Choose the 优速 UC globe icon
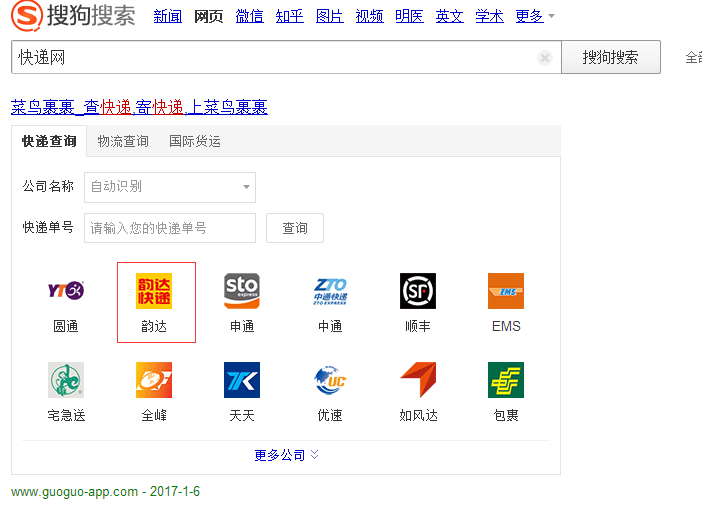This screenshot has width=702, height=517. (x=330, y=380)
